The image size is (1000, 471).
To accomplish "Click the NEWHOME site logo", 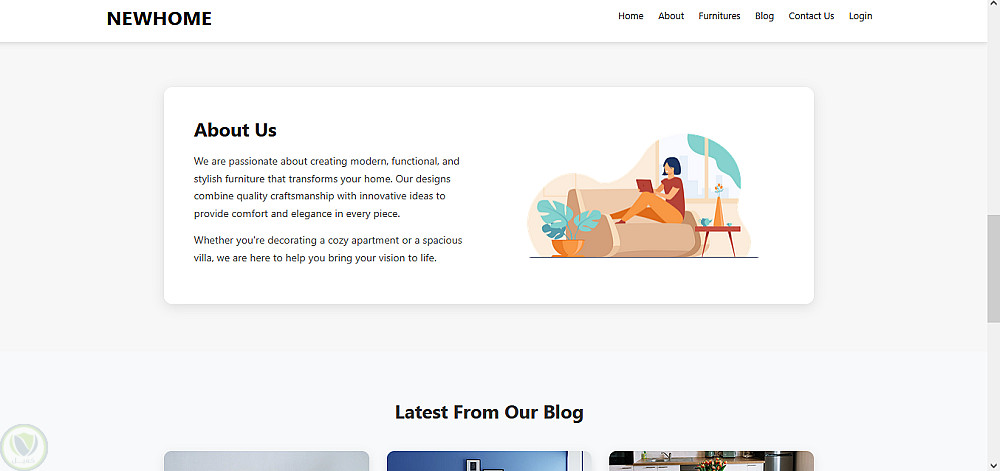I will pos(159,18).
